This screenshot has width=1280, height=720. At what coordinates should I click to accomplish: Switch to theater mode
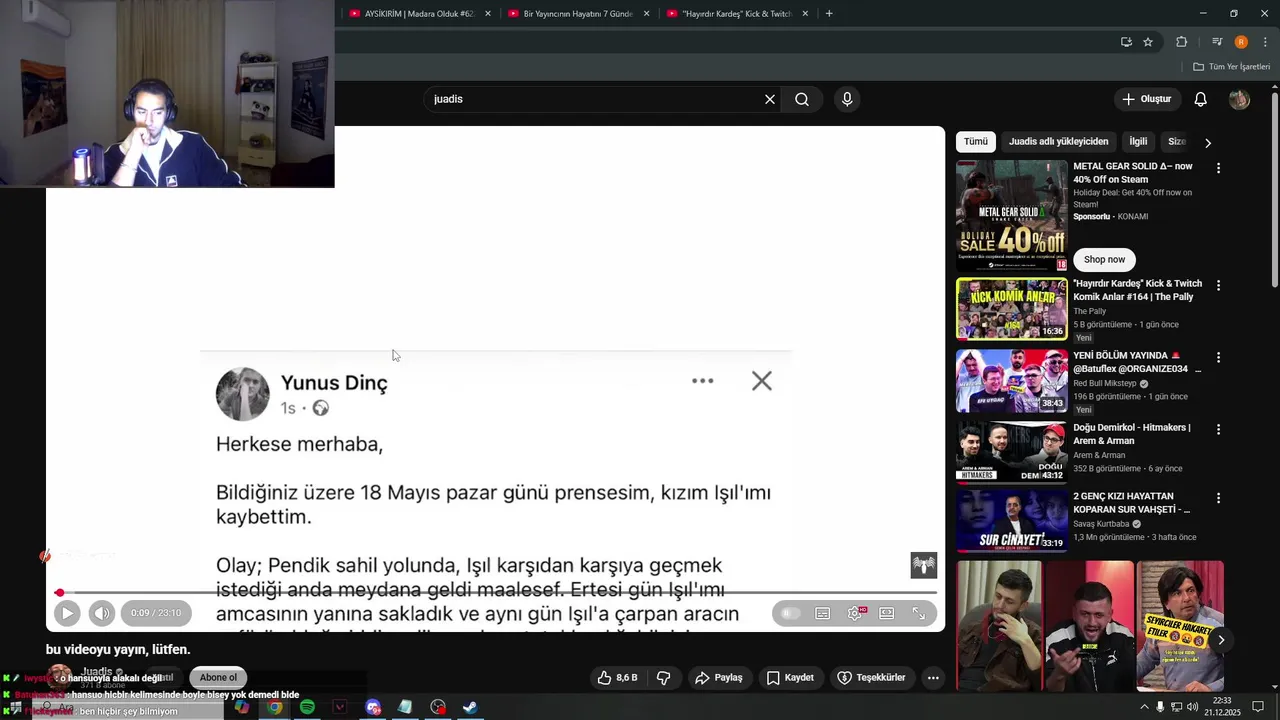(x=887, y=613)
